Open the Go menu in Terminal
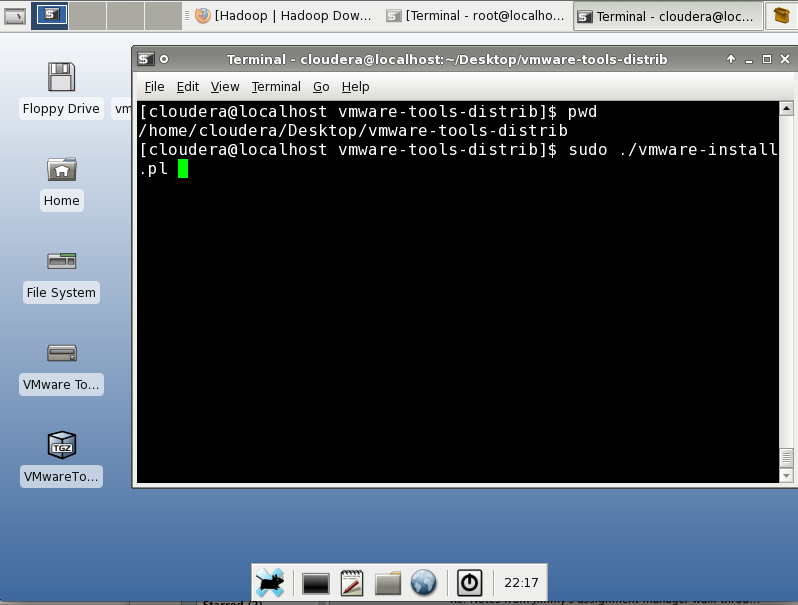Screen dimensions: 798x605 (x=321, y=87)
